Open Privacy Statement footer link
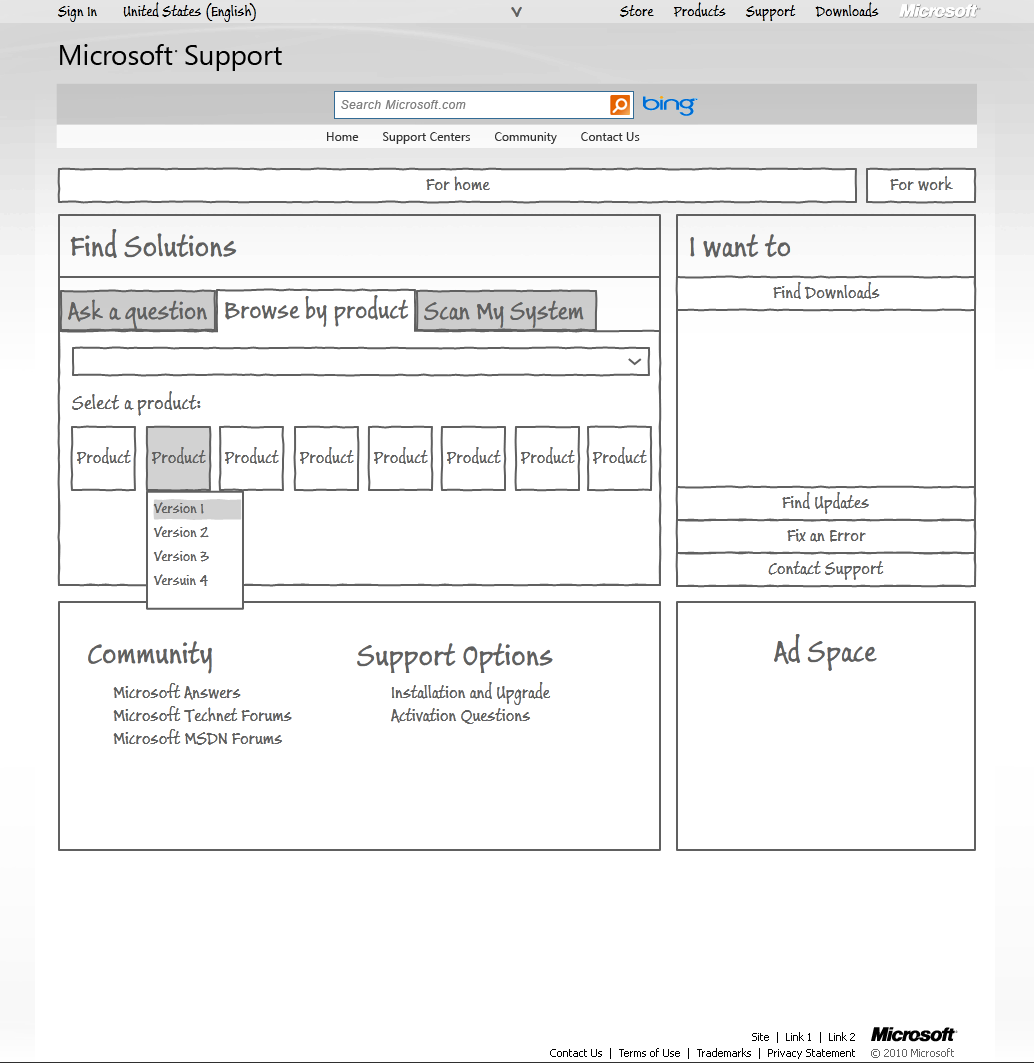1034x1063 pixels. coord(811,1054)
